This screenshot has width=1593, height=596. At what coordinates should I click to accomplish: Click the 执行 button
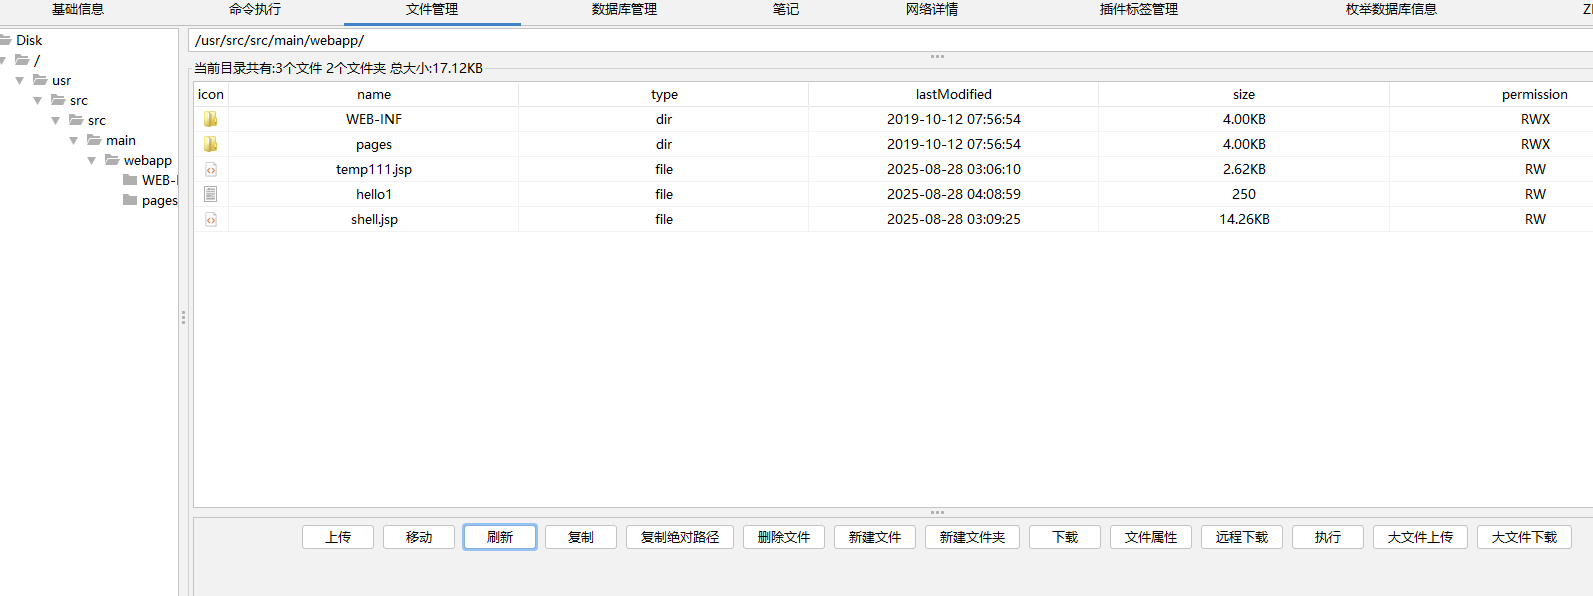(x=1328, y=537)
